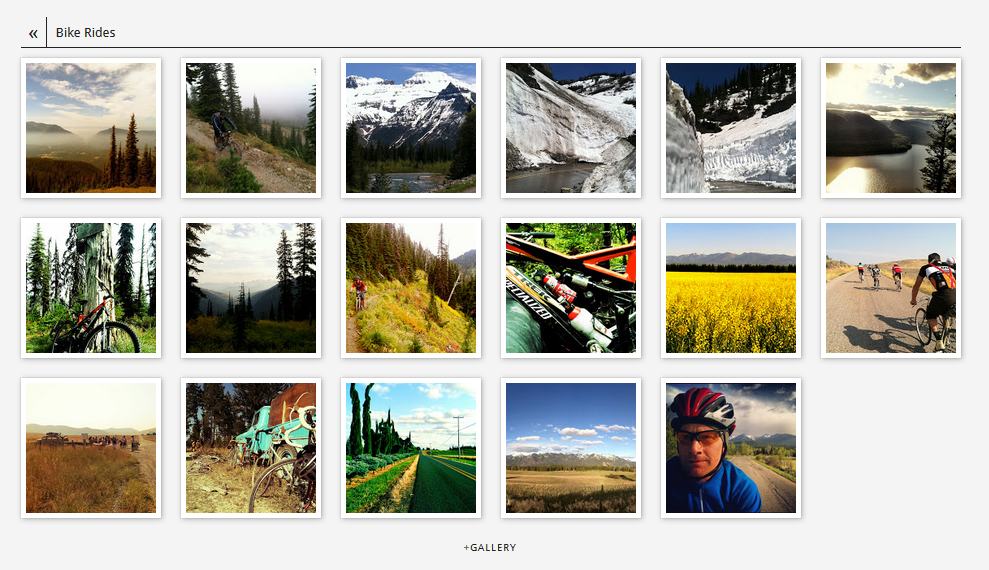Open the snowbank with dark evergreens thumbnail

point(731,128)
